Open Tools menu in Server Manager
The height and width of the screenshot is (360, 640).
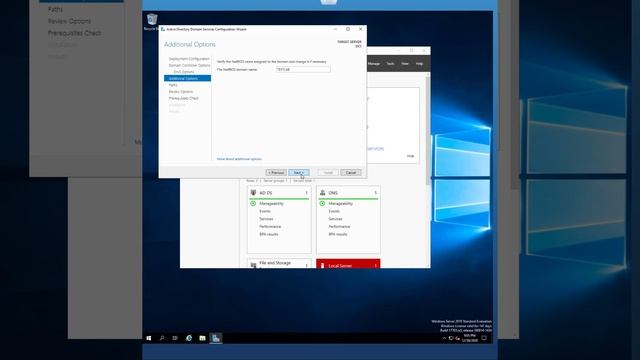pos(391,64)
